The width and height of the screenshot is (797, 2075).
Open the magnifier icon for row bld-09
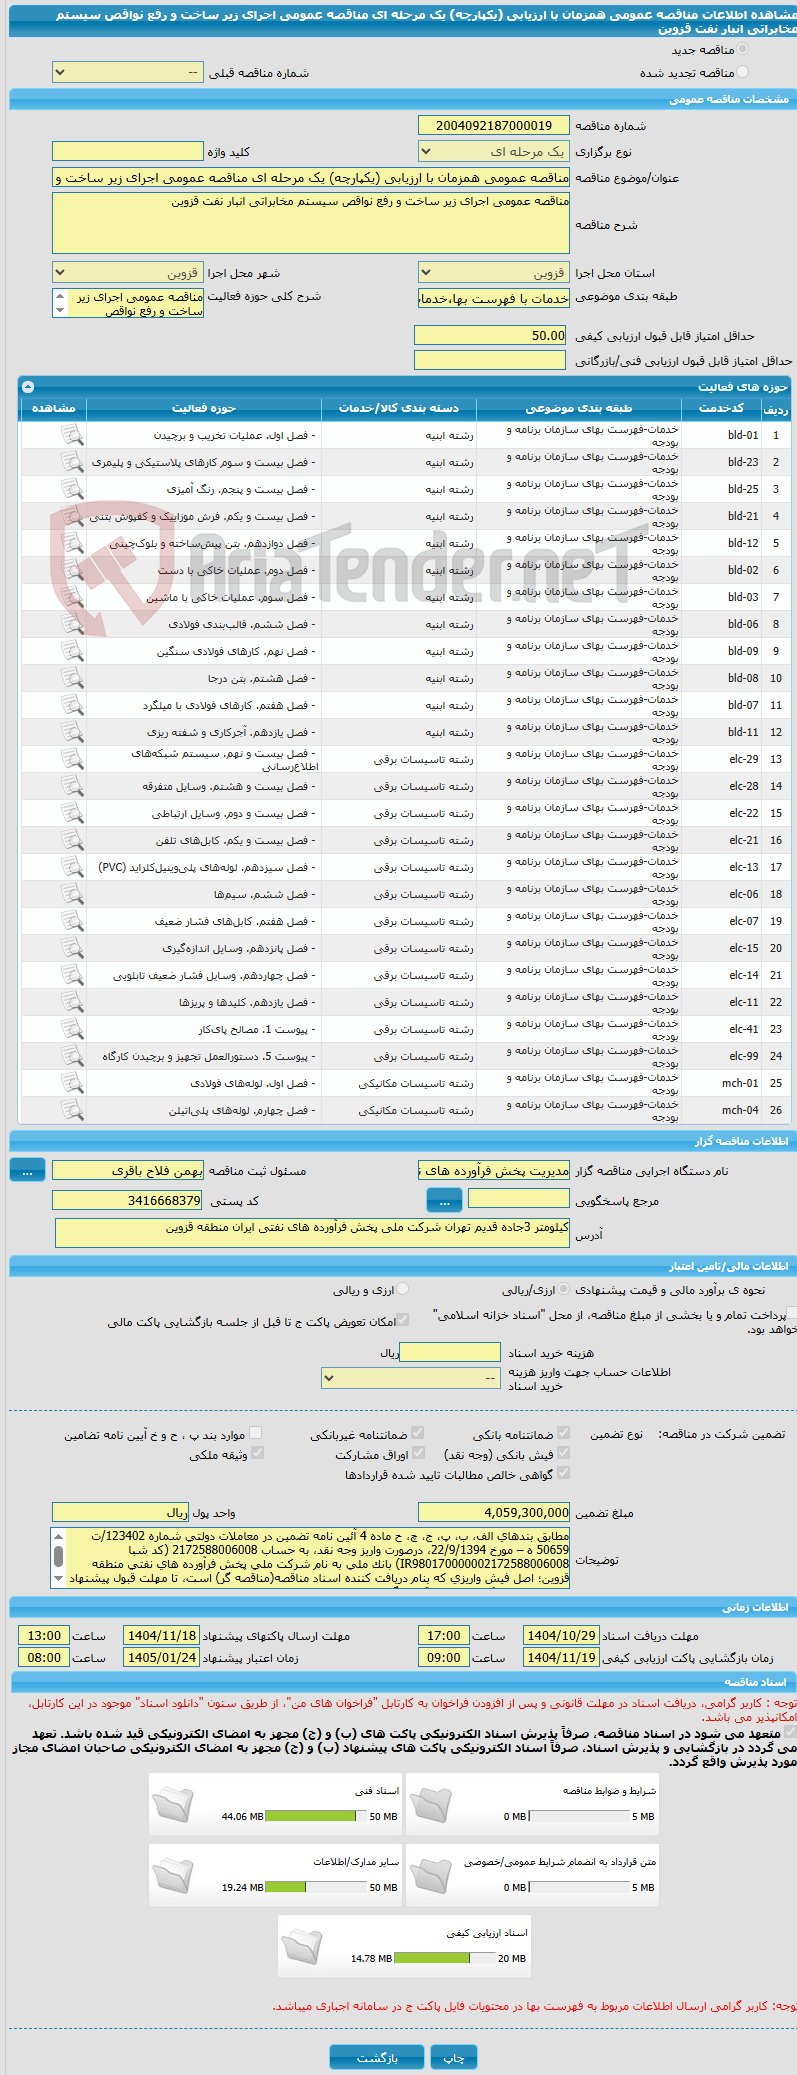[x=72, y=651]
